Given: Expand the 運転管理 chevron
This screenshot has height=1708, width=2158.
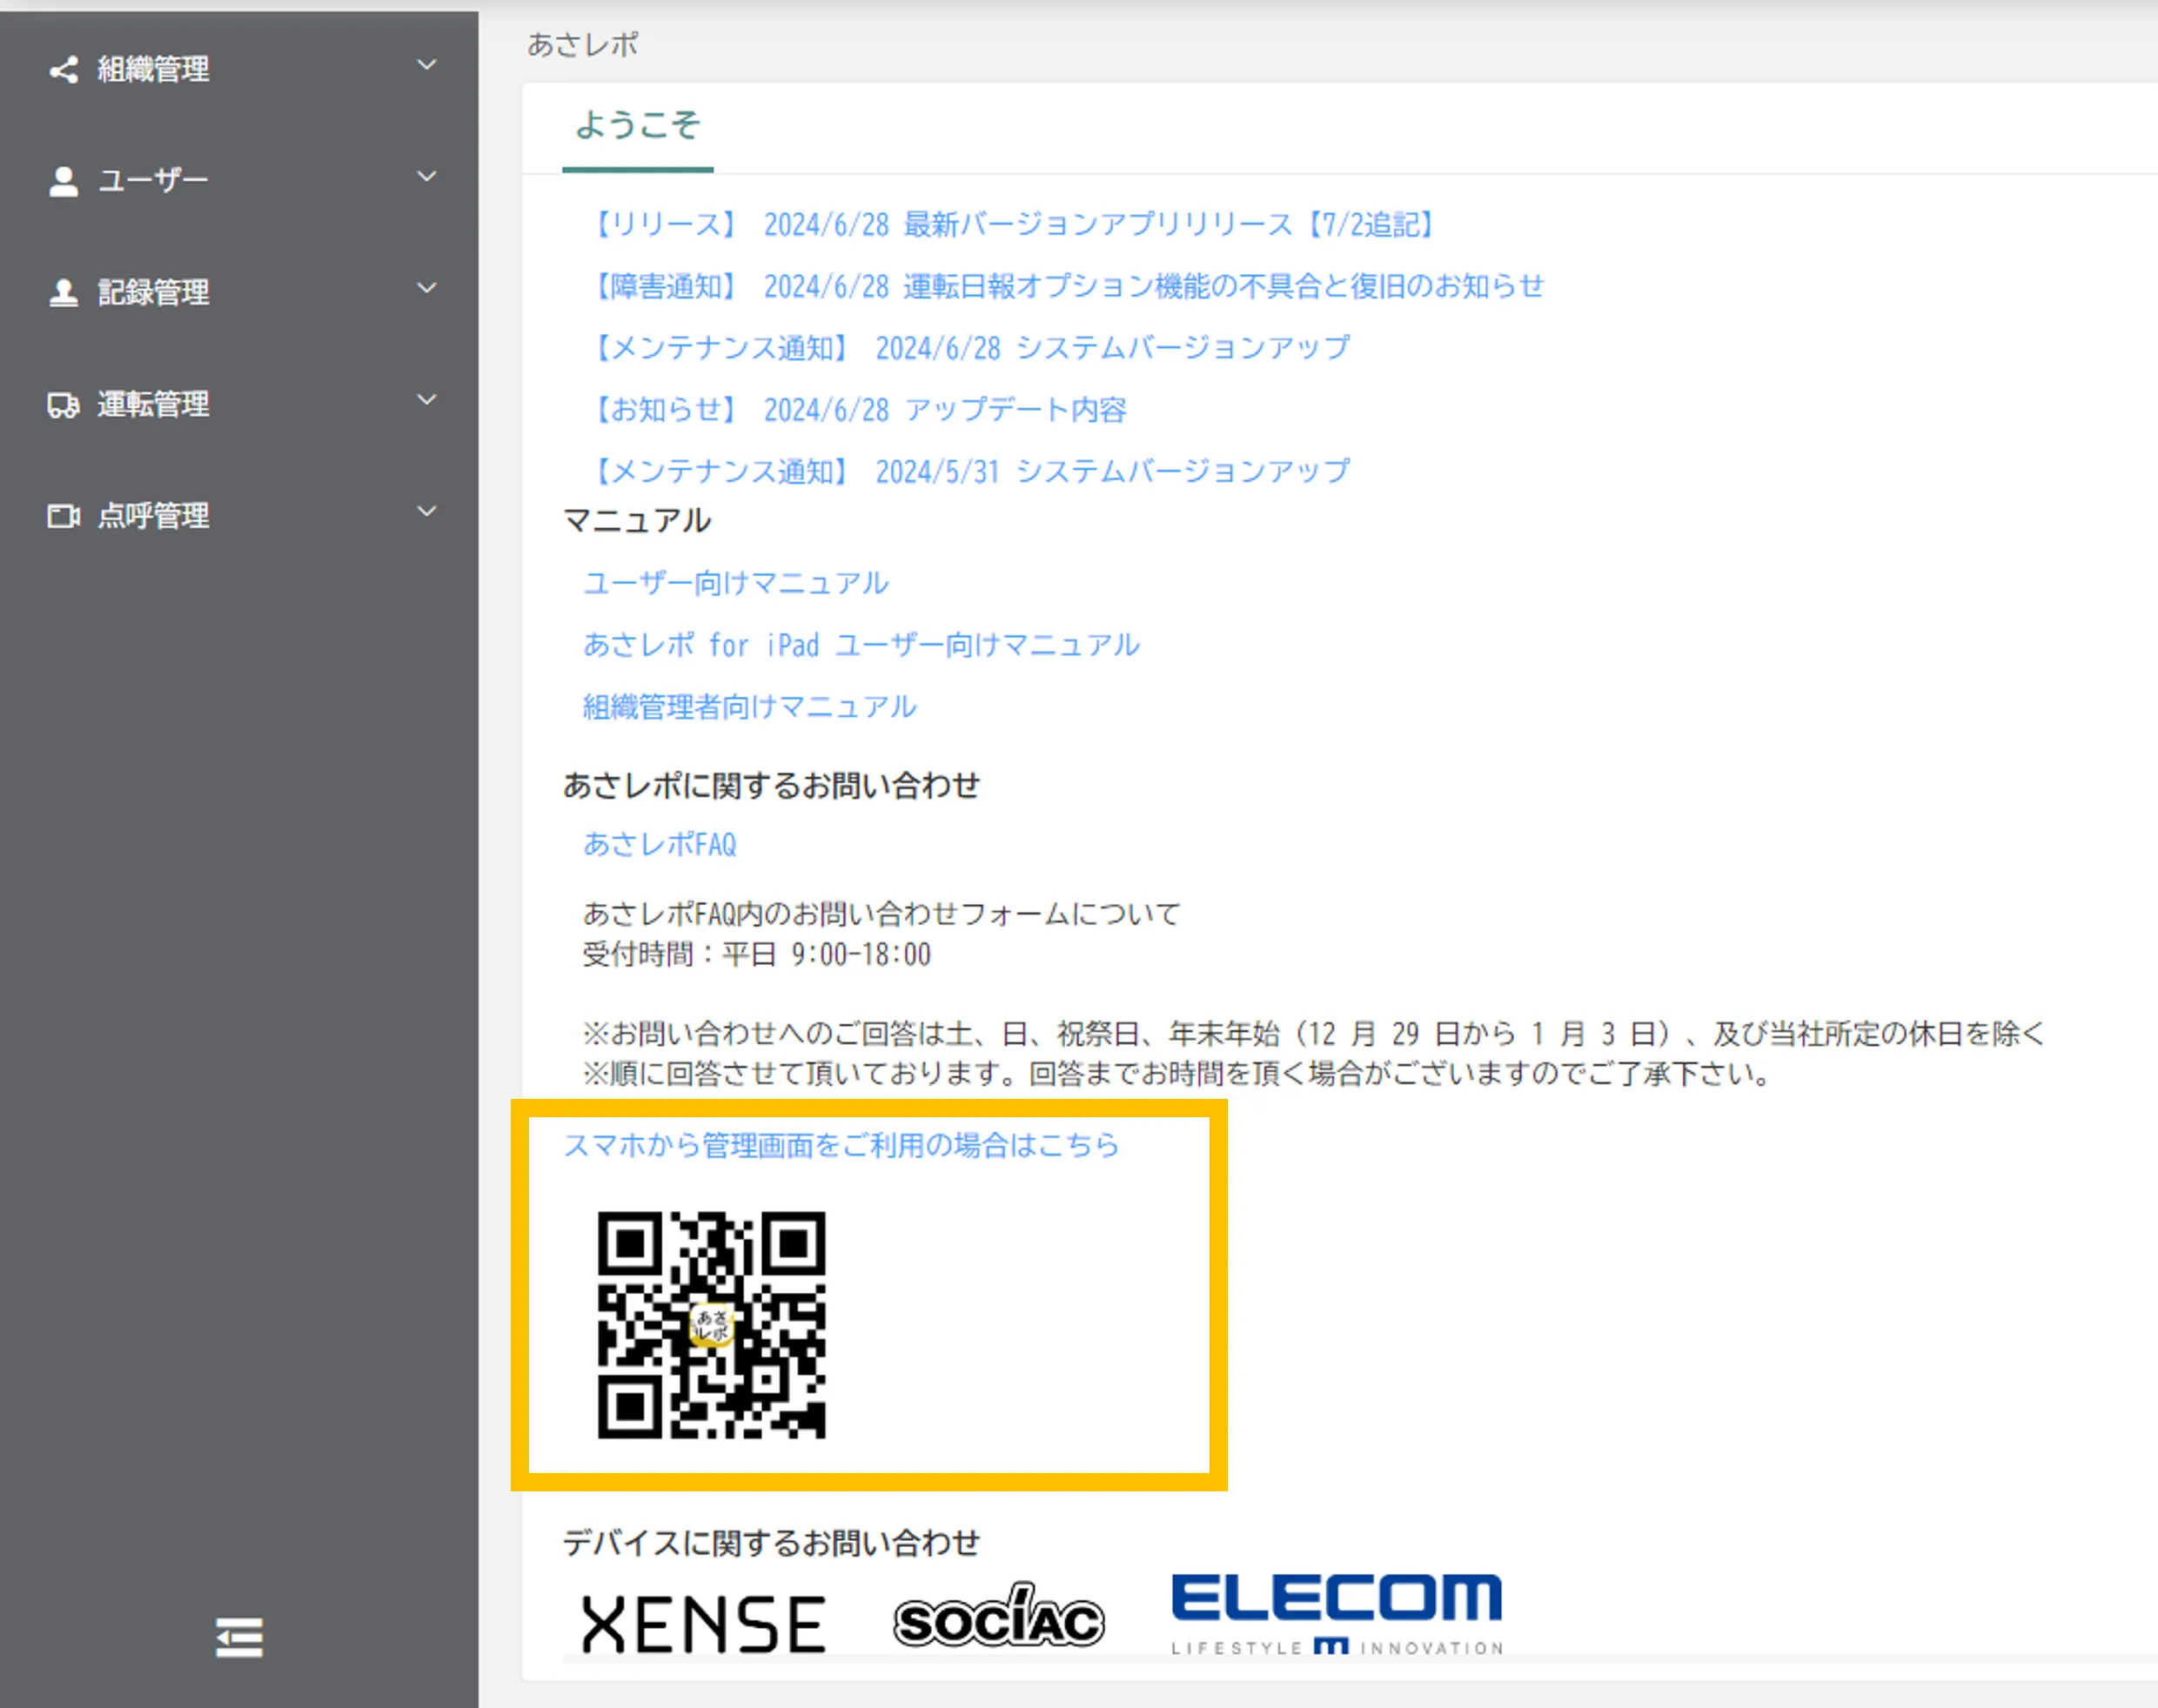Looking at the screenshot, I should point(427,400).
